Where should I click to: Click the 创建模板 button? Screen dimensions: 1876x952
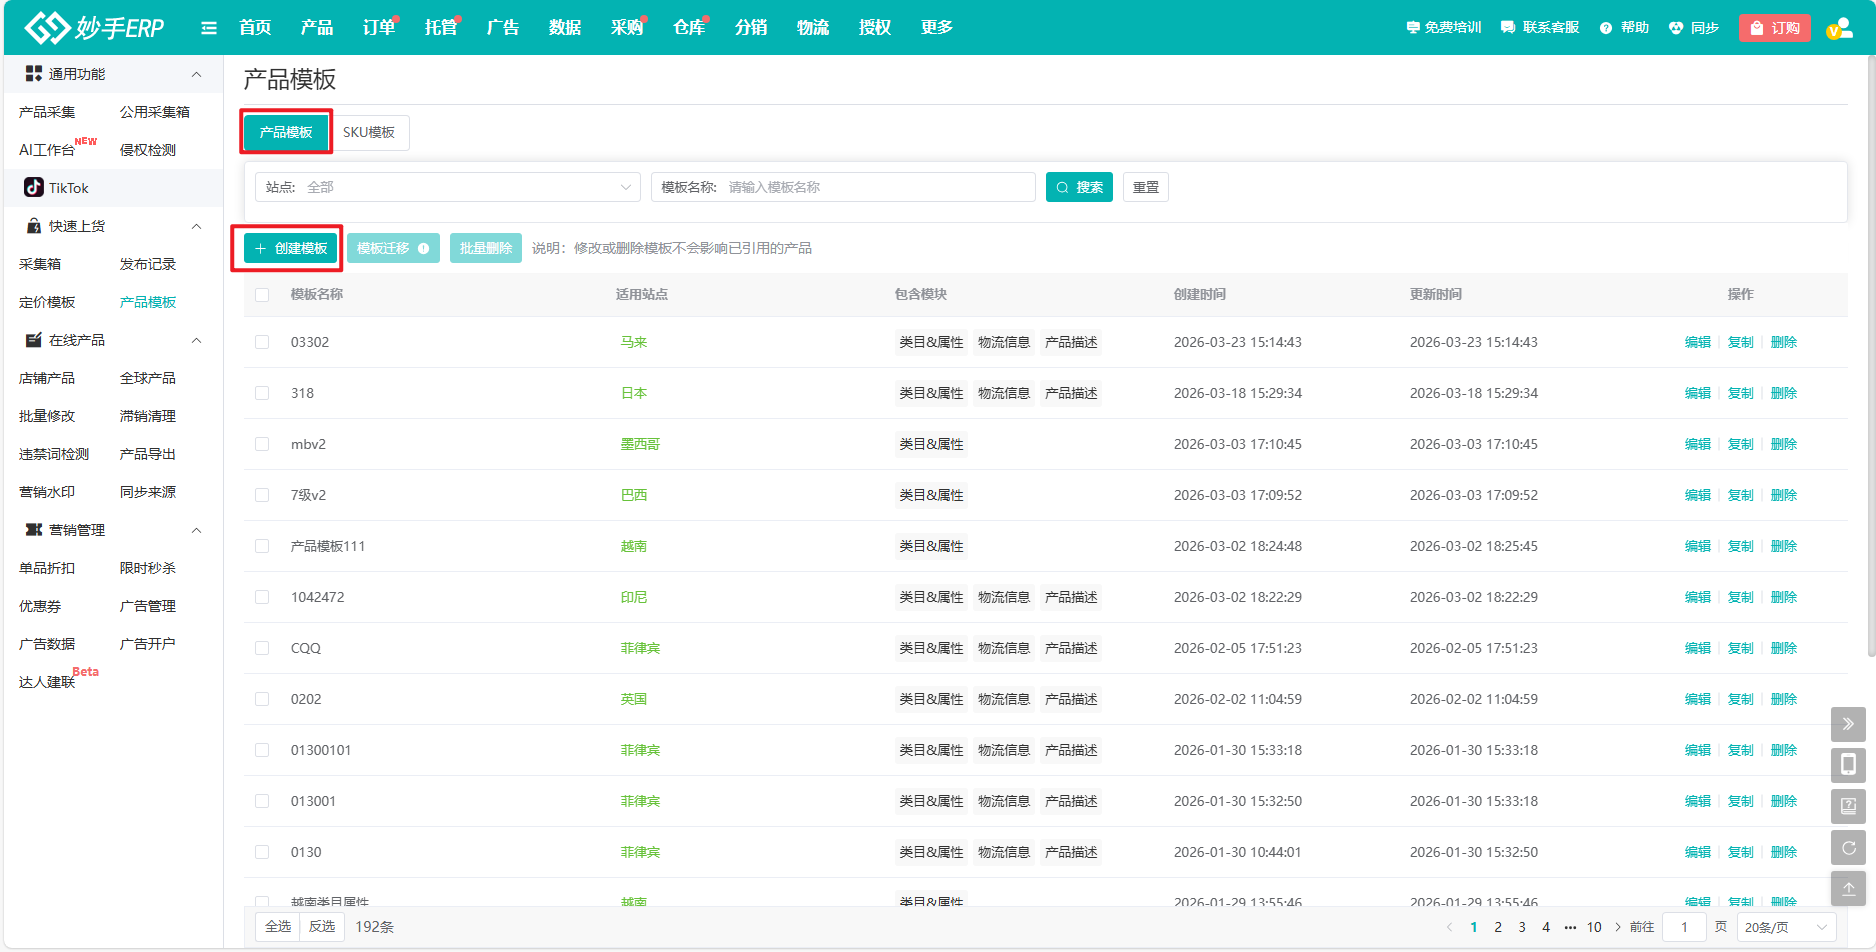[291, 248]
